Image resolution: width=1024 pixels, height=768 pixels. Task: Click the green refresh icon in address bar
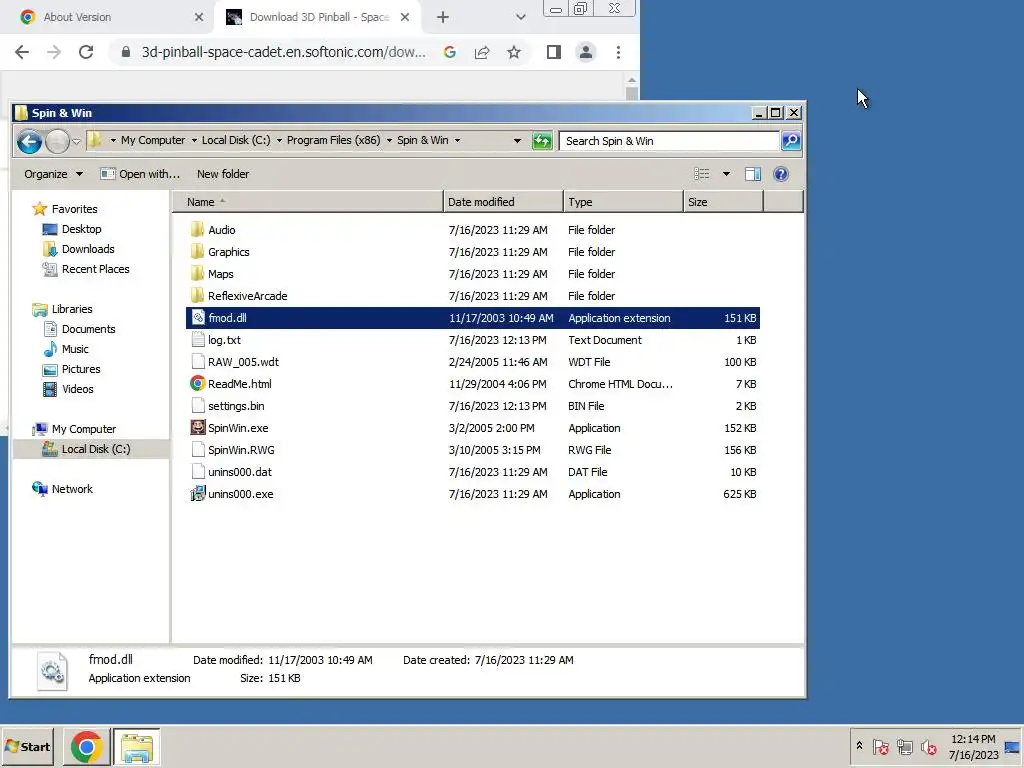542,141
